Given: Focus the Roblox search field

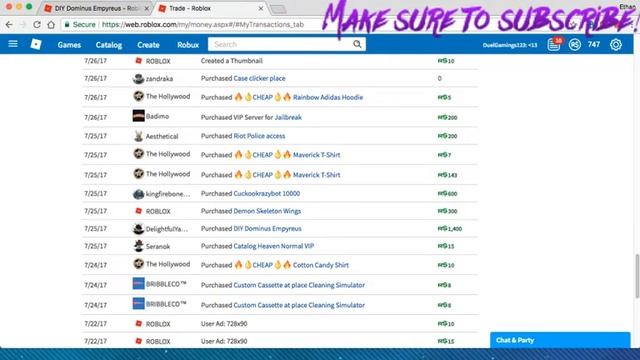Looking at the screenshot, I should point(280,44).
